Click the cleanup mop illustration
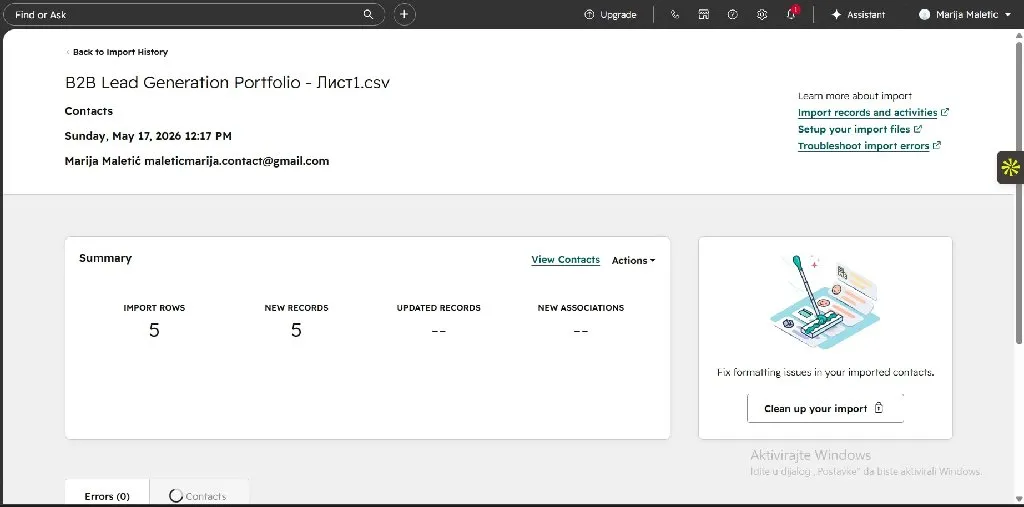1024x507 pixels. click(x=825, y=302)
